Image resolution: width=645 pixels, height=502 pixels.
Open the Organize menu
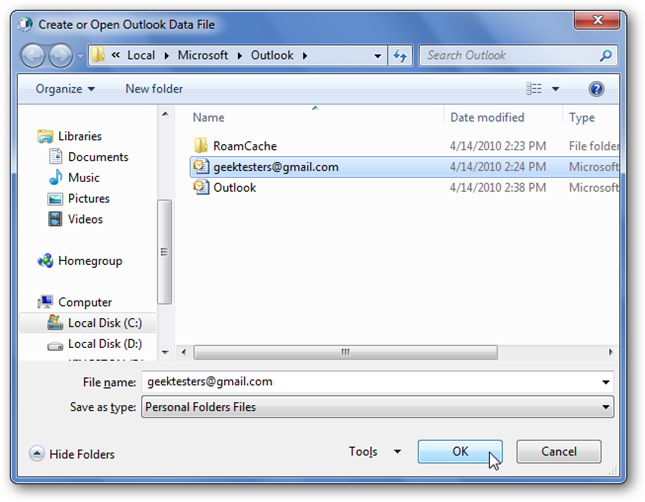(x=65, y=89)
